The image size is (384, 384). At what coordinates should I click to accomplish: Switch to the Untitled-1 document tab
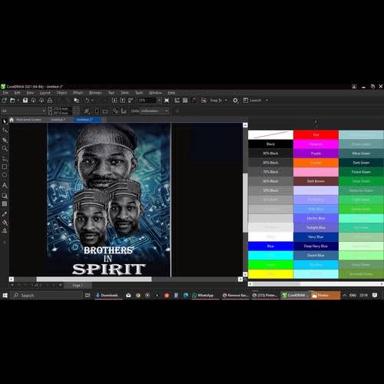pyautogui.click(x=58, y=120)
